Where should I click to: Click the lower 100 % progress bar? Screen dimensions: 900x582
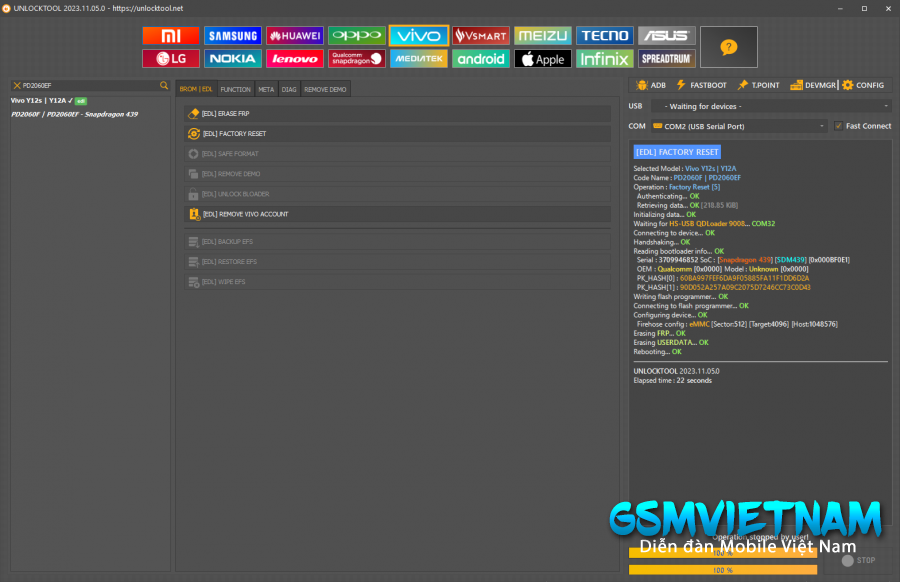pos(723,570)
